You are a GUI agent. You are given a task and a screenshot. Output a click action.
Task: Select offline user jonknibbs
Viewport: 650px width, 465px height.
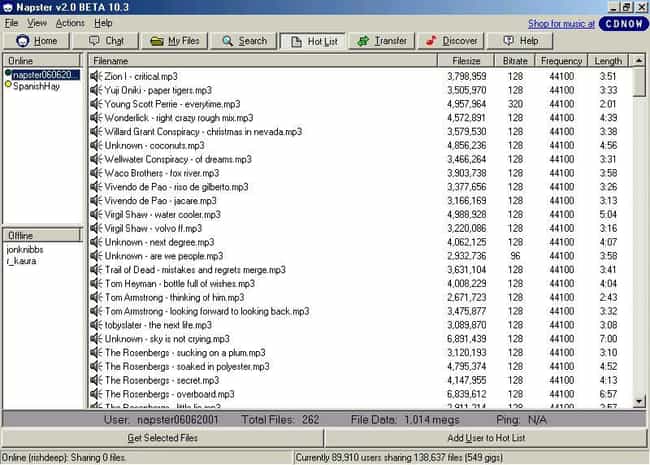pos(25,249)
